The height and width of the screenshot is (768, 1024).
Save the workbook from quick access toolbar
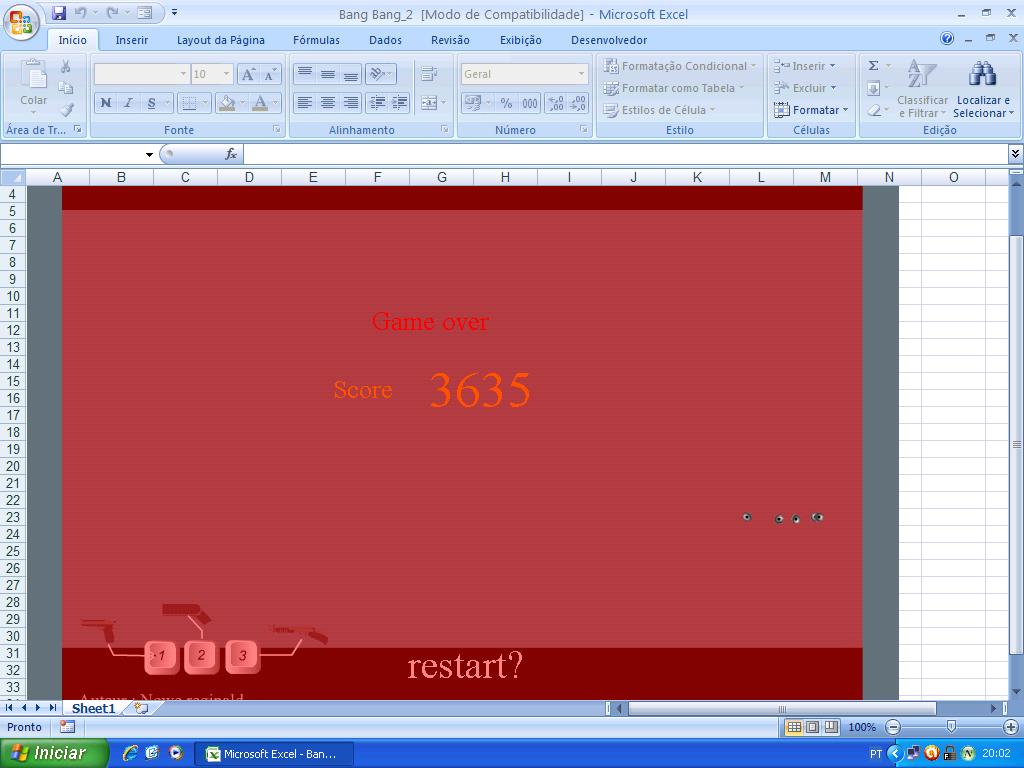coord(59,13)
